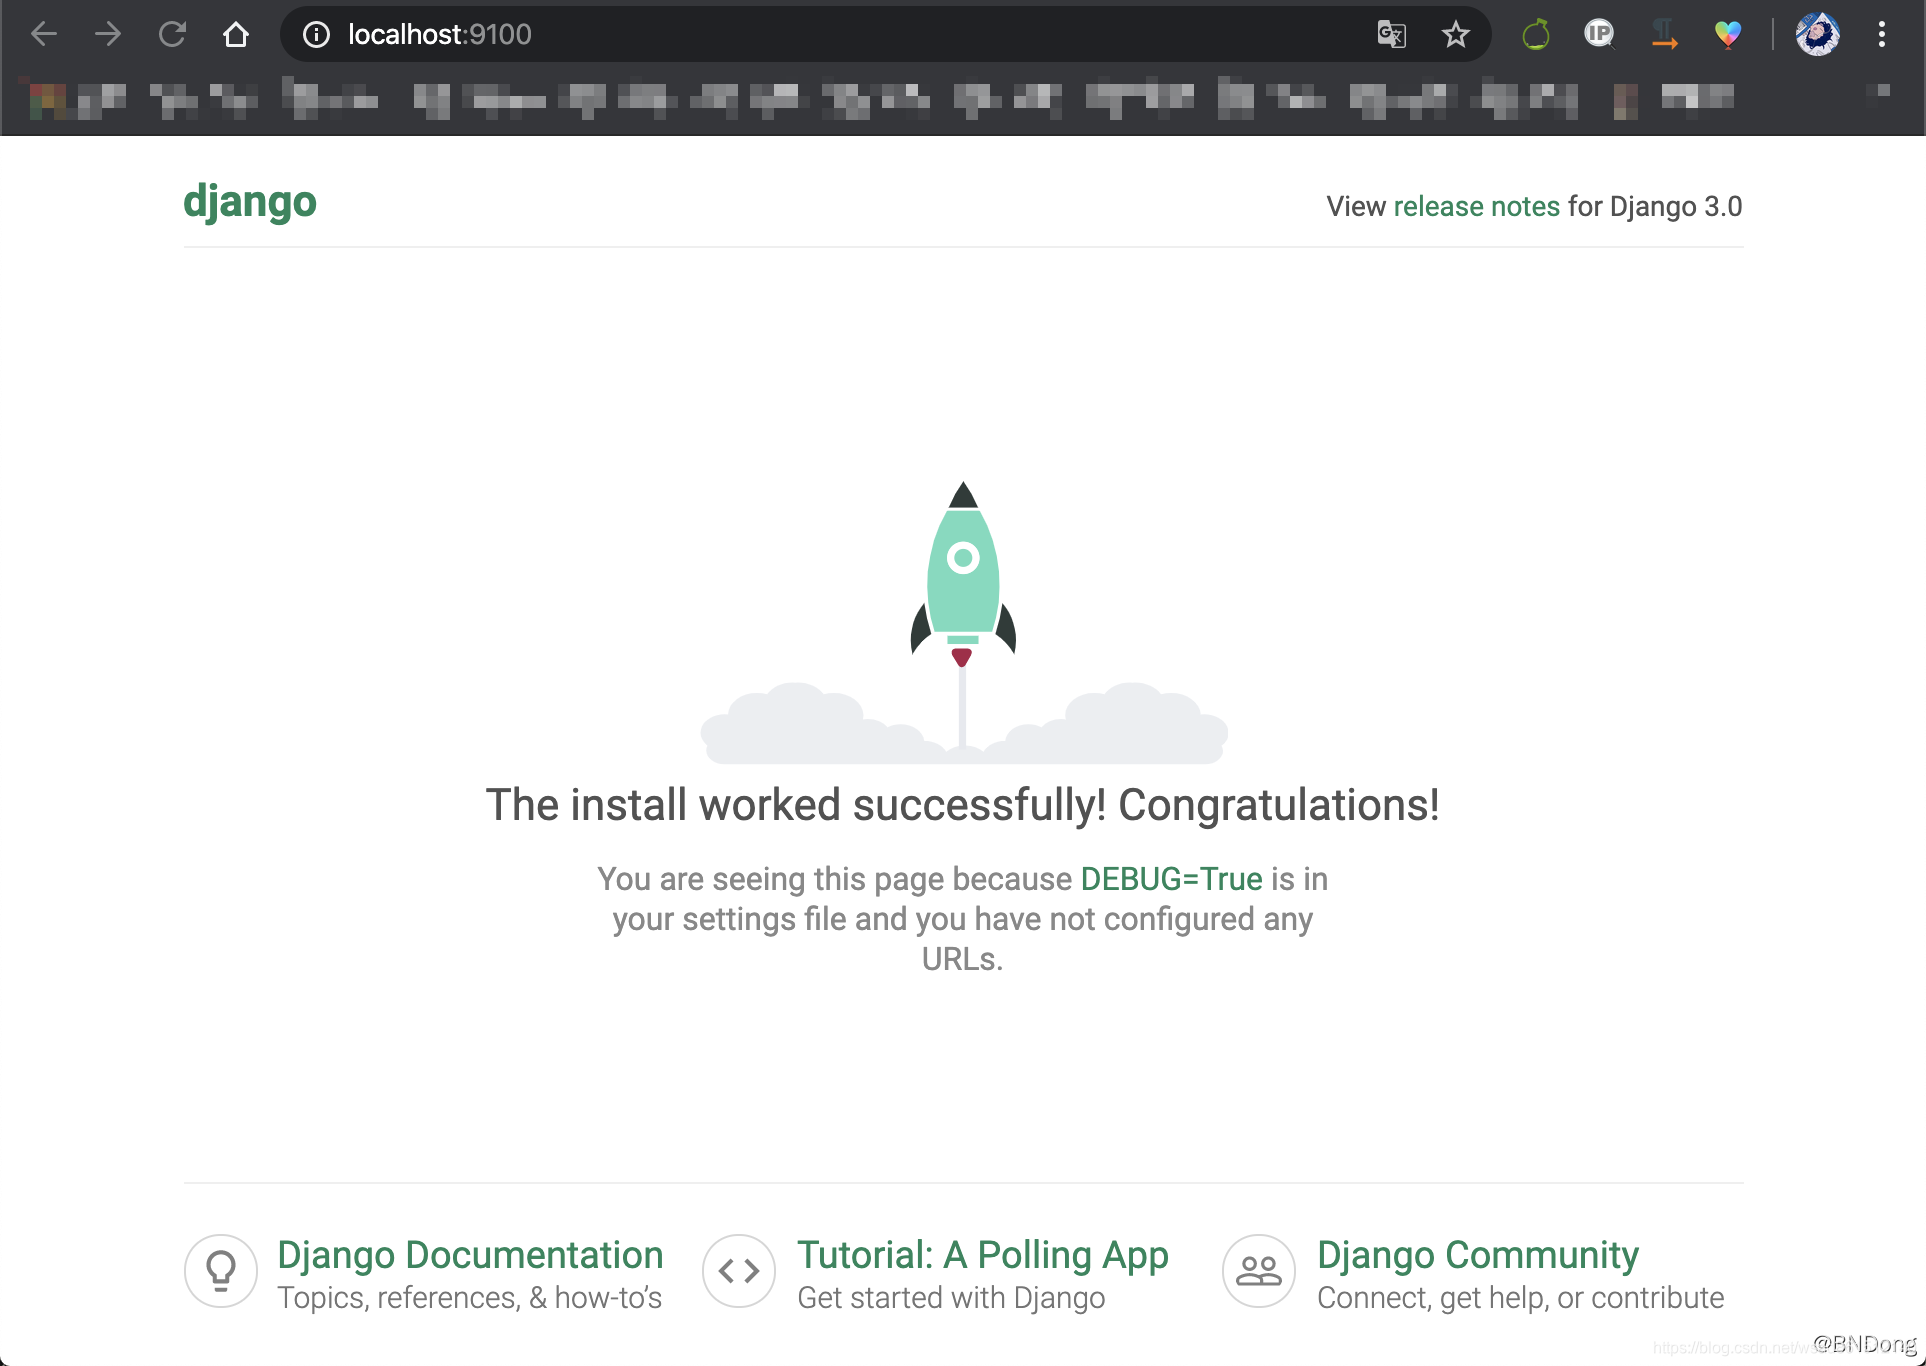1926x1366 pixels.
Task: Open the Django Community link
Action: point(1477,1254)
